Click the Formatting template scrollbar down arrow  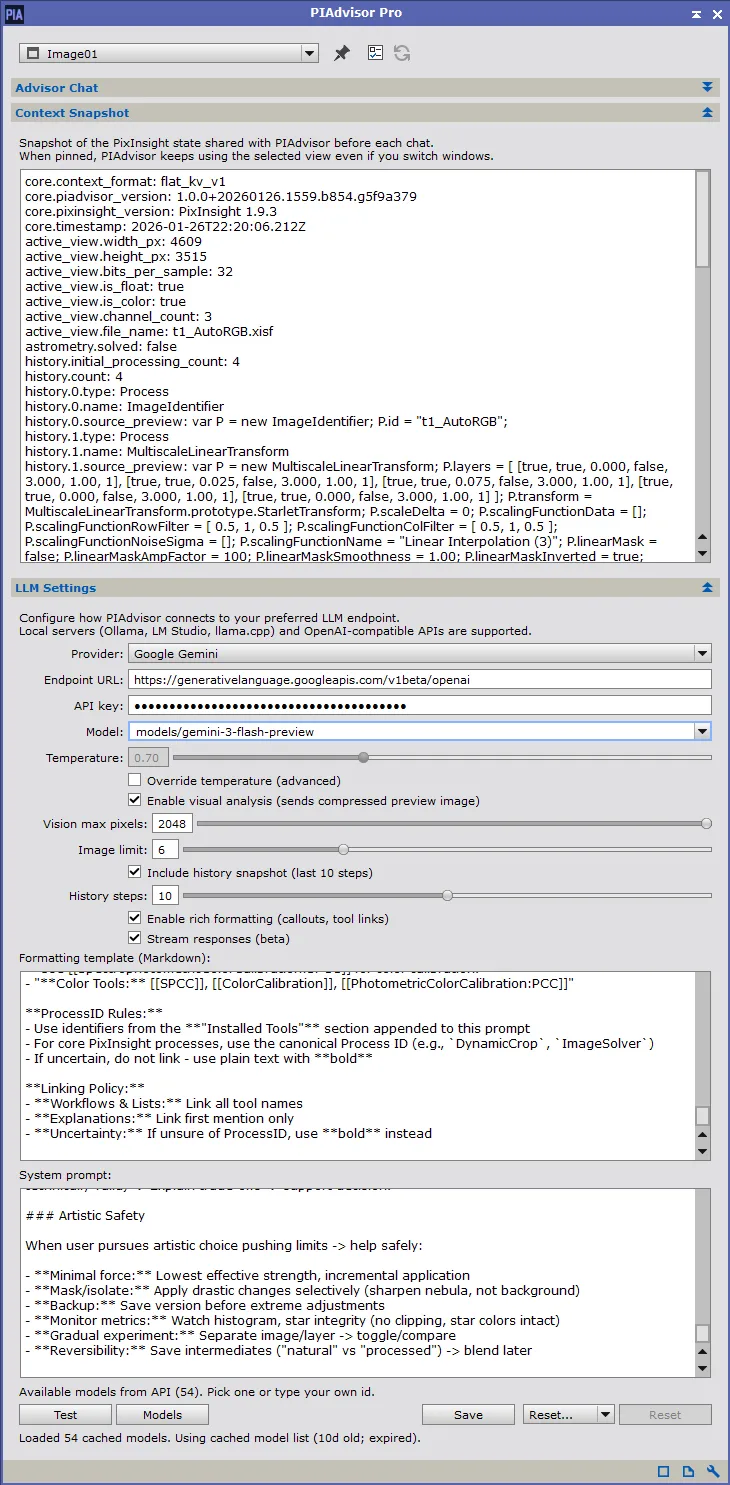pyautogui.click(x=702, y=1152)
